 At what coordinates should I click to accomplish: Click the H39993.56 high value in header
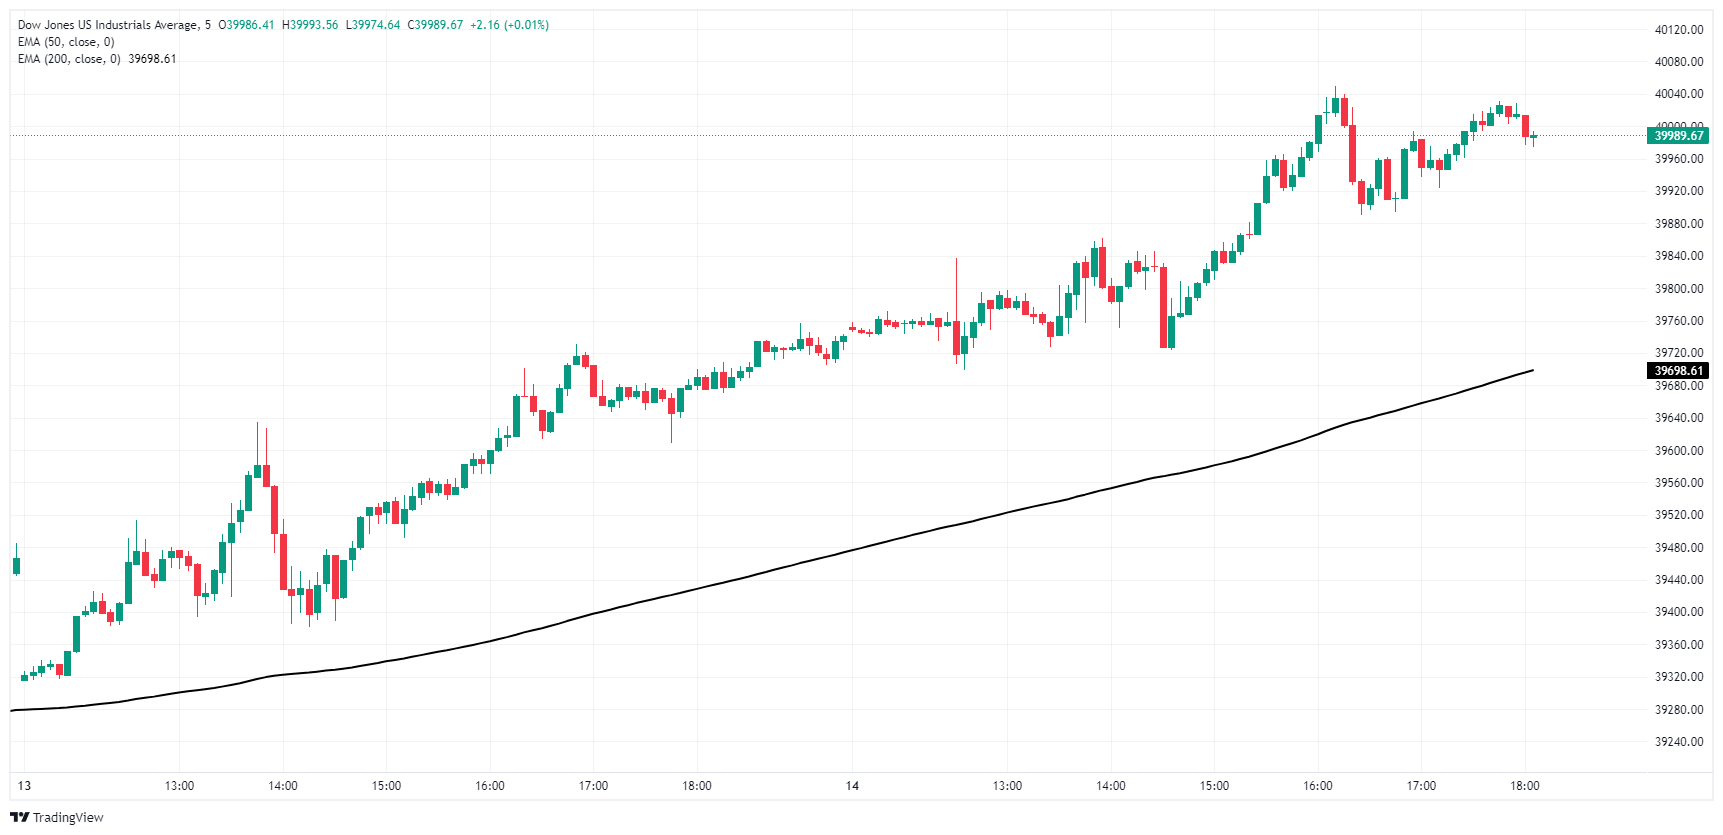coord(310,25)
